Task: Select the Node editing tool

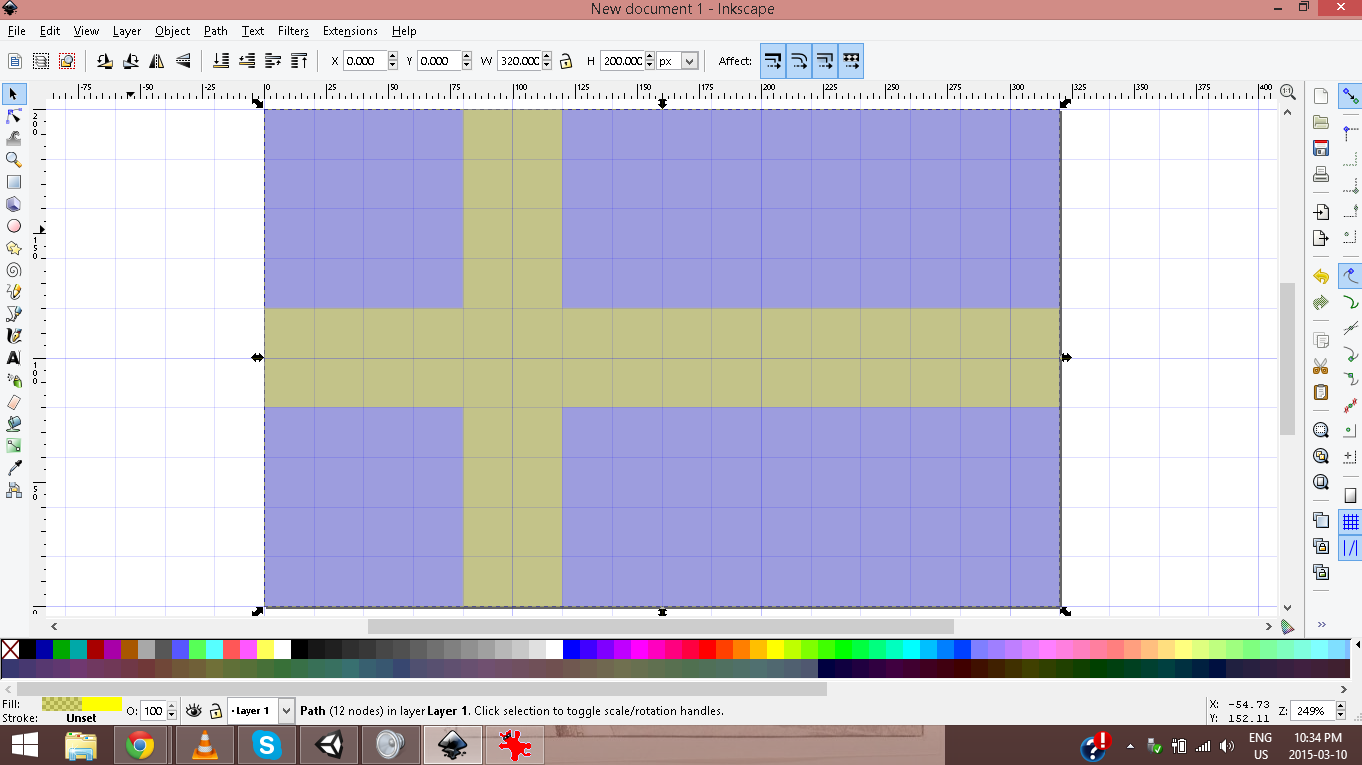Action: point(14,116)
